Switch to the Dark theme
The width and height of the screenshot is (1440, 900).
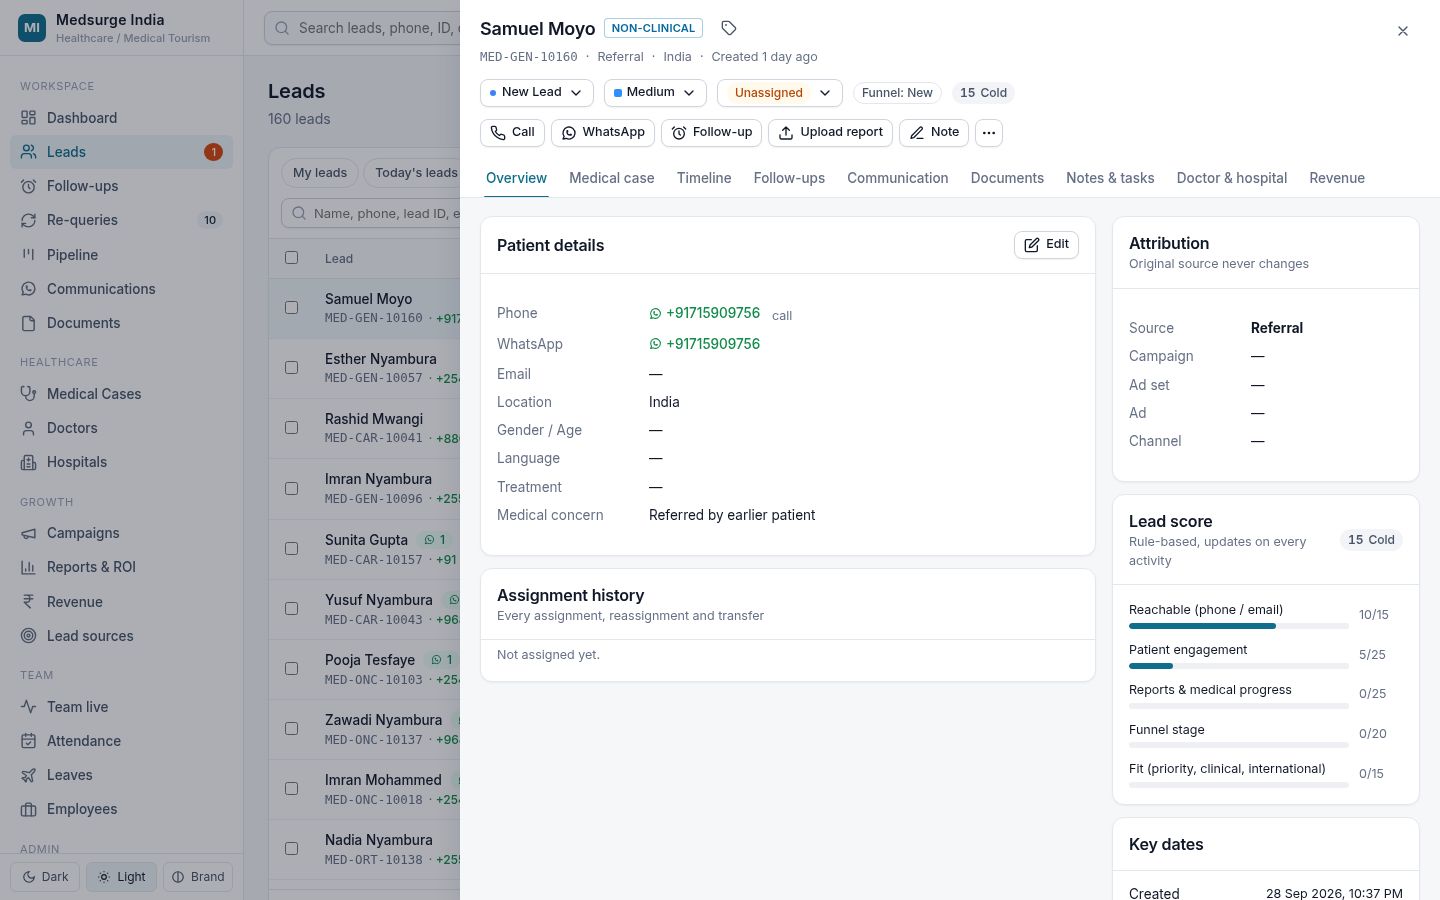pos(45,877)
